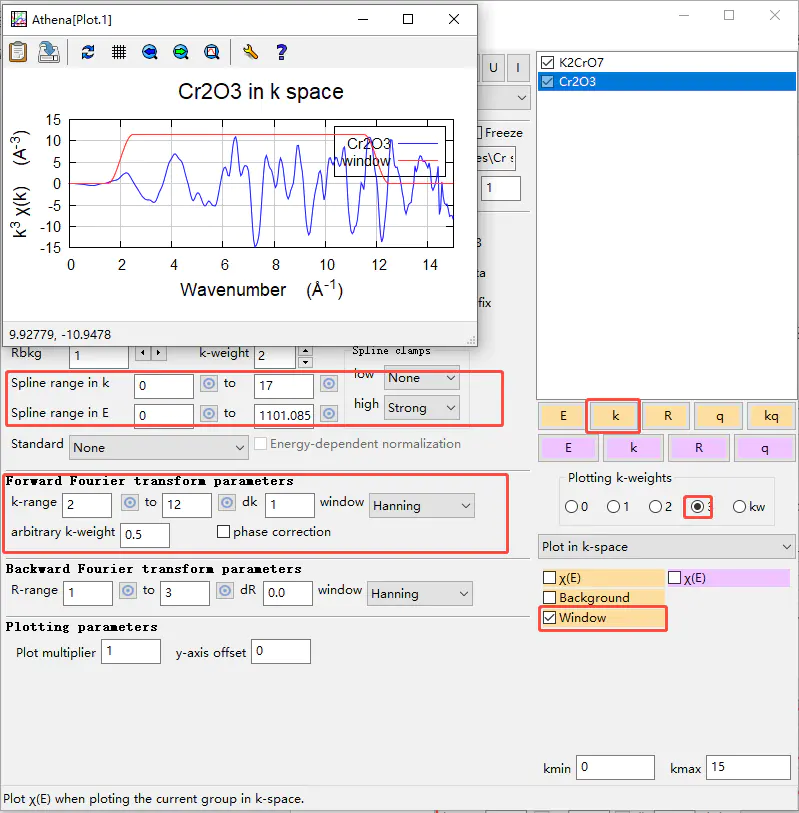Plot current group in k (orange)

pos(615,415)
